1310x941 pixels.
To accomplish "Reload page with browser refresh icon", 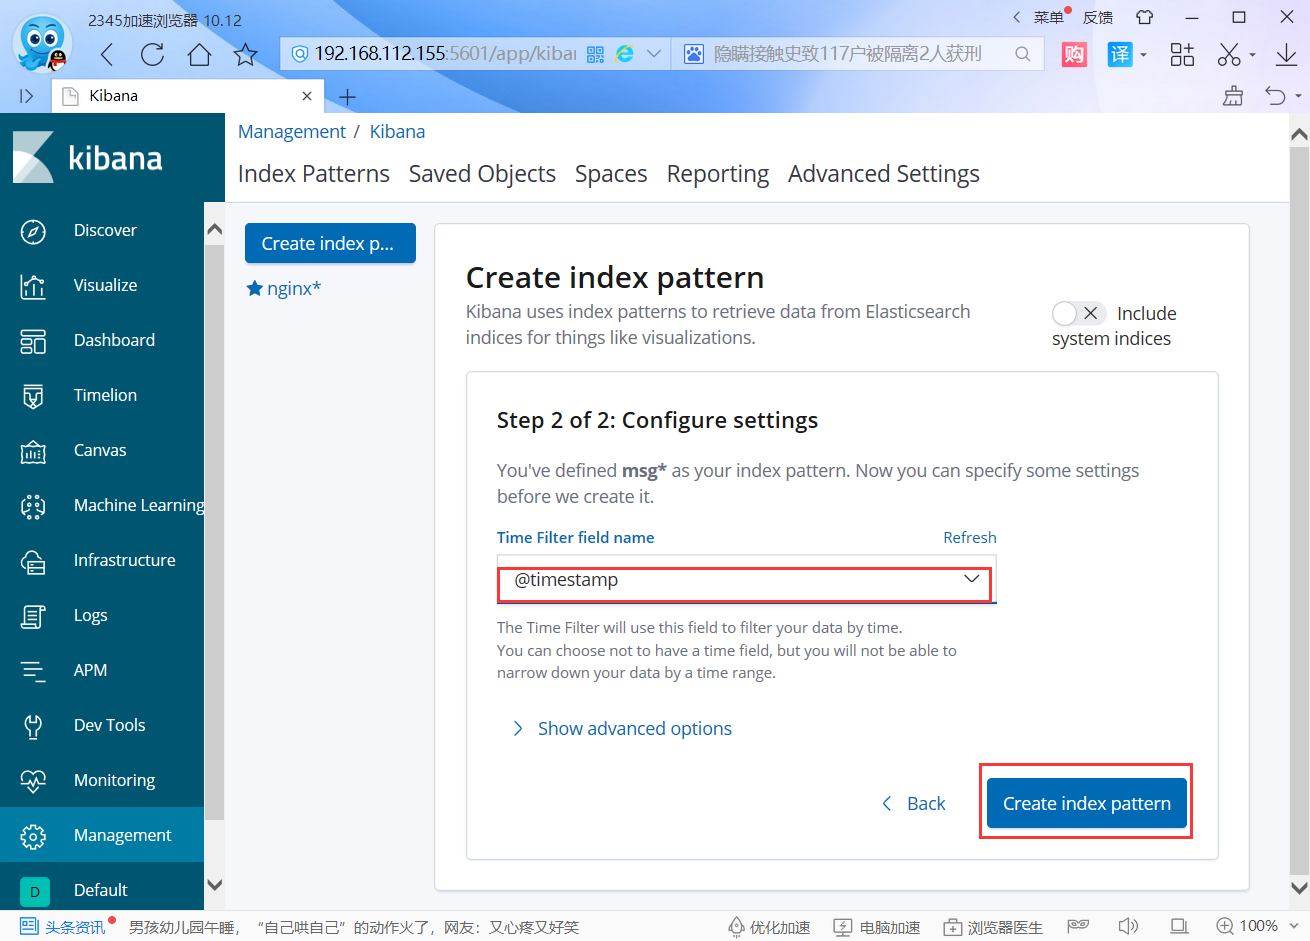I will coord(153,54).
